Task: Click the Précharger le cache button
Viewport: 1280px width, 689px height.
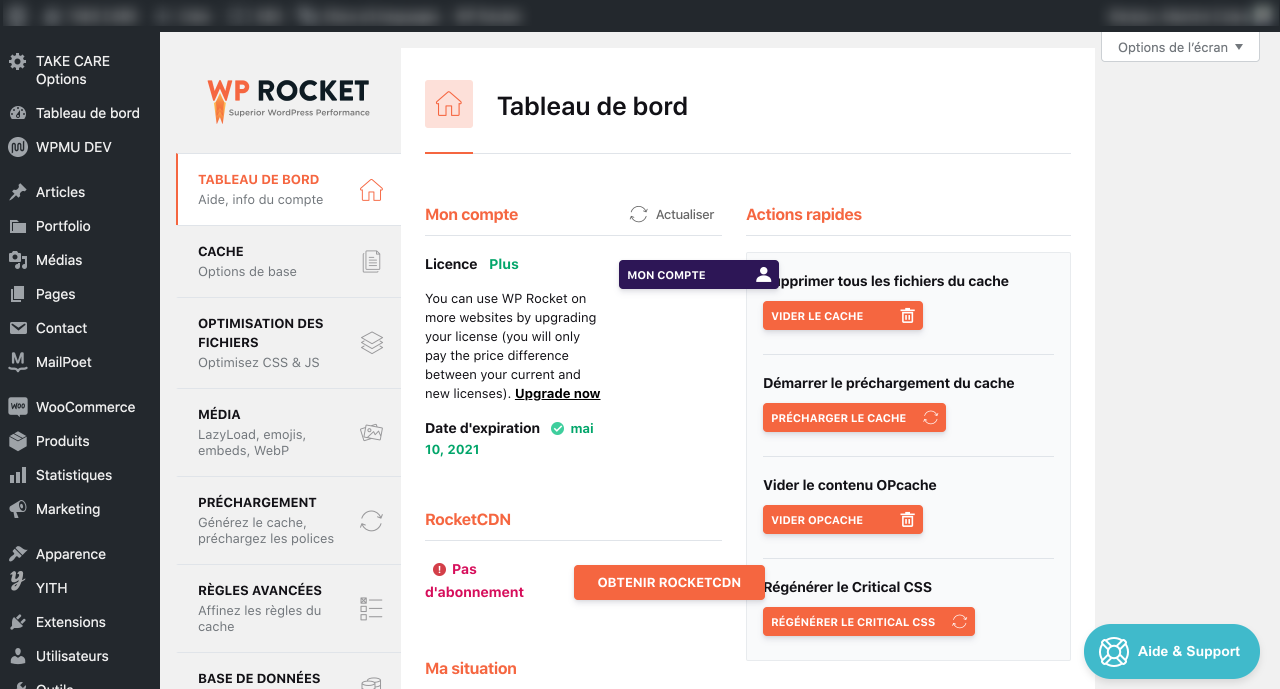Action: point(853,418)
